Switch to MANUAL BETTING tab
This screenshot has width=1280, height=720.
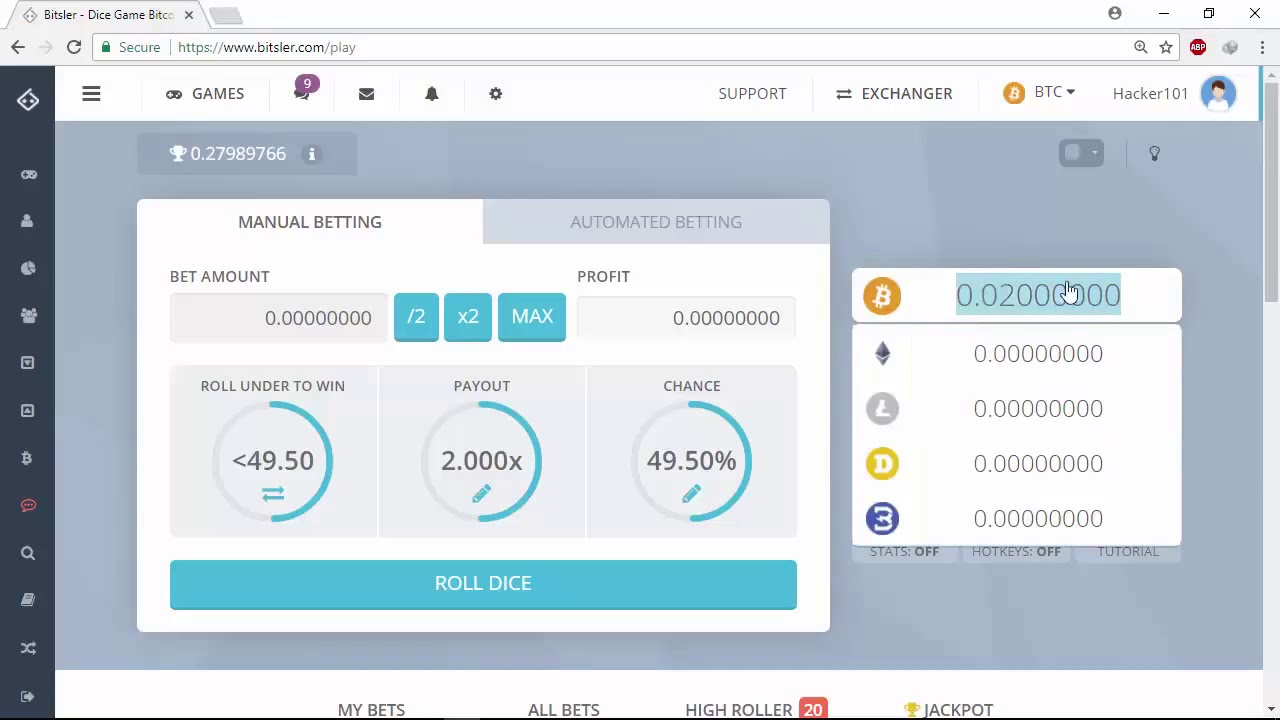[x=310, y=222]
